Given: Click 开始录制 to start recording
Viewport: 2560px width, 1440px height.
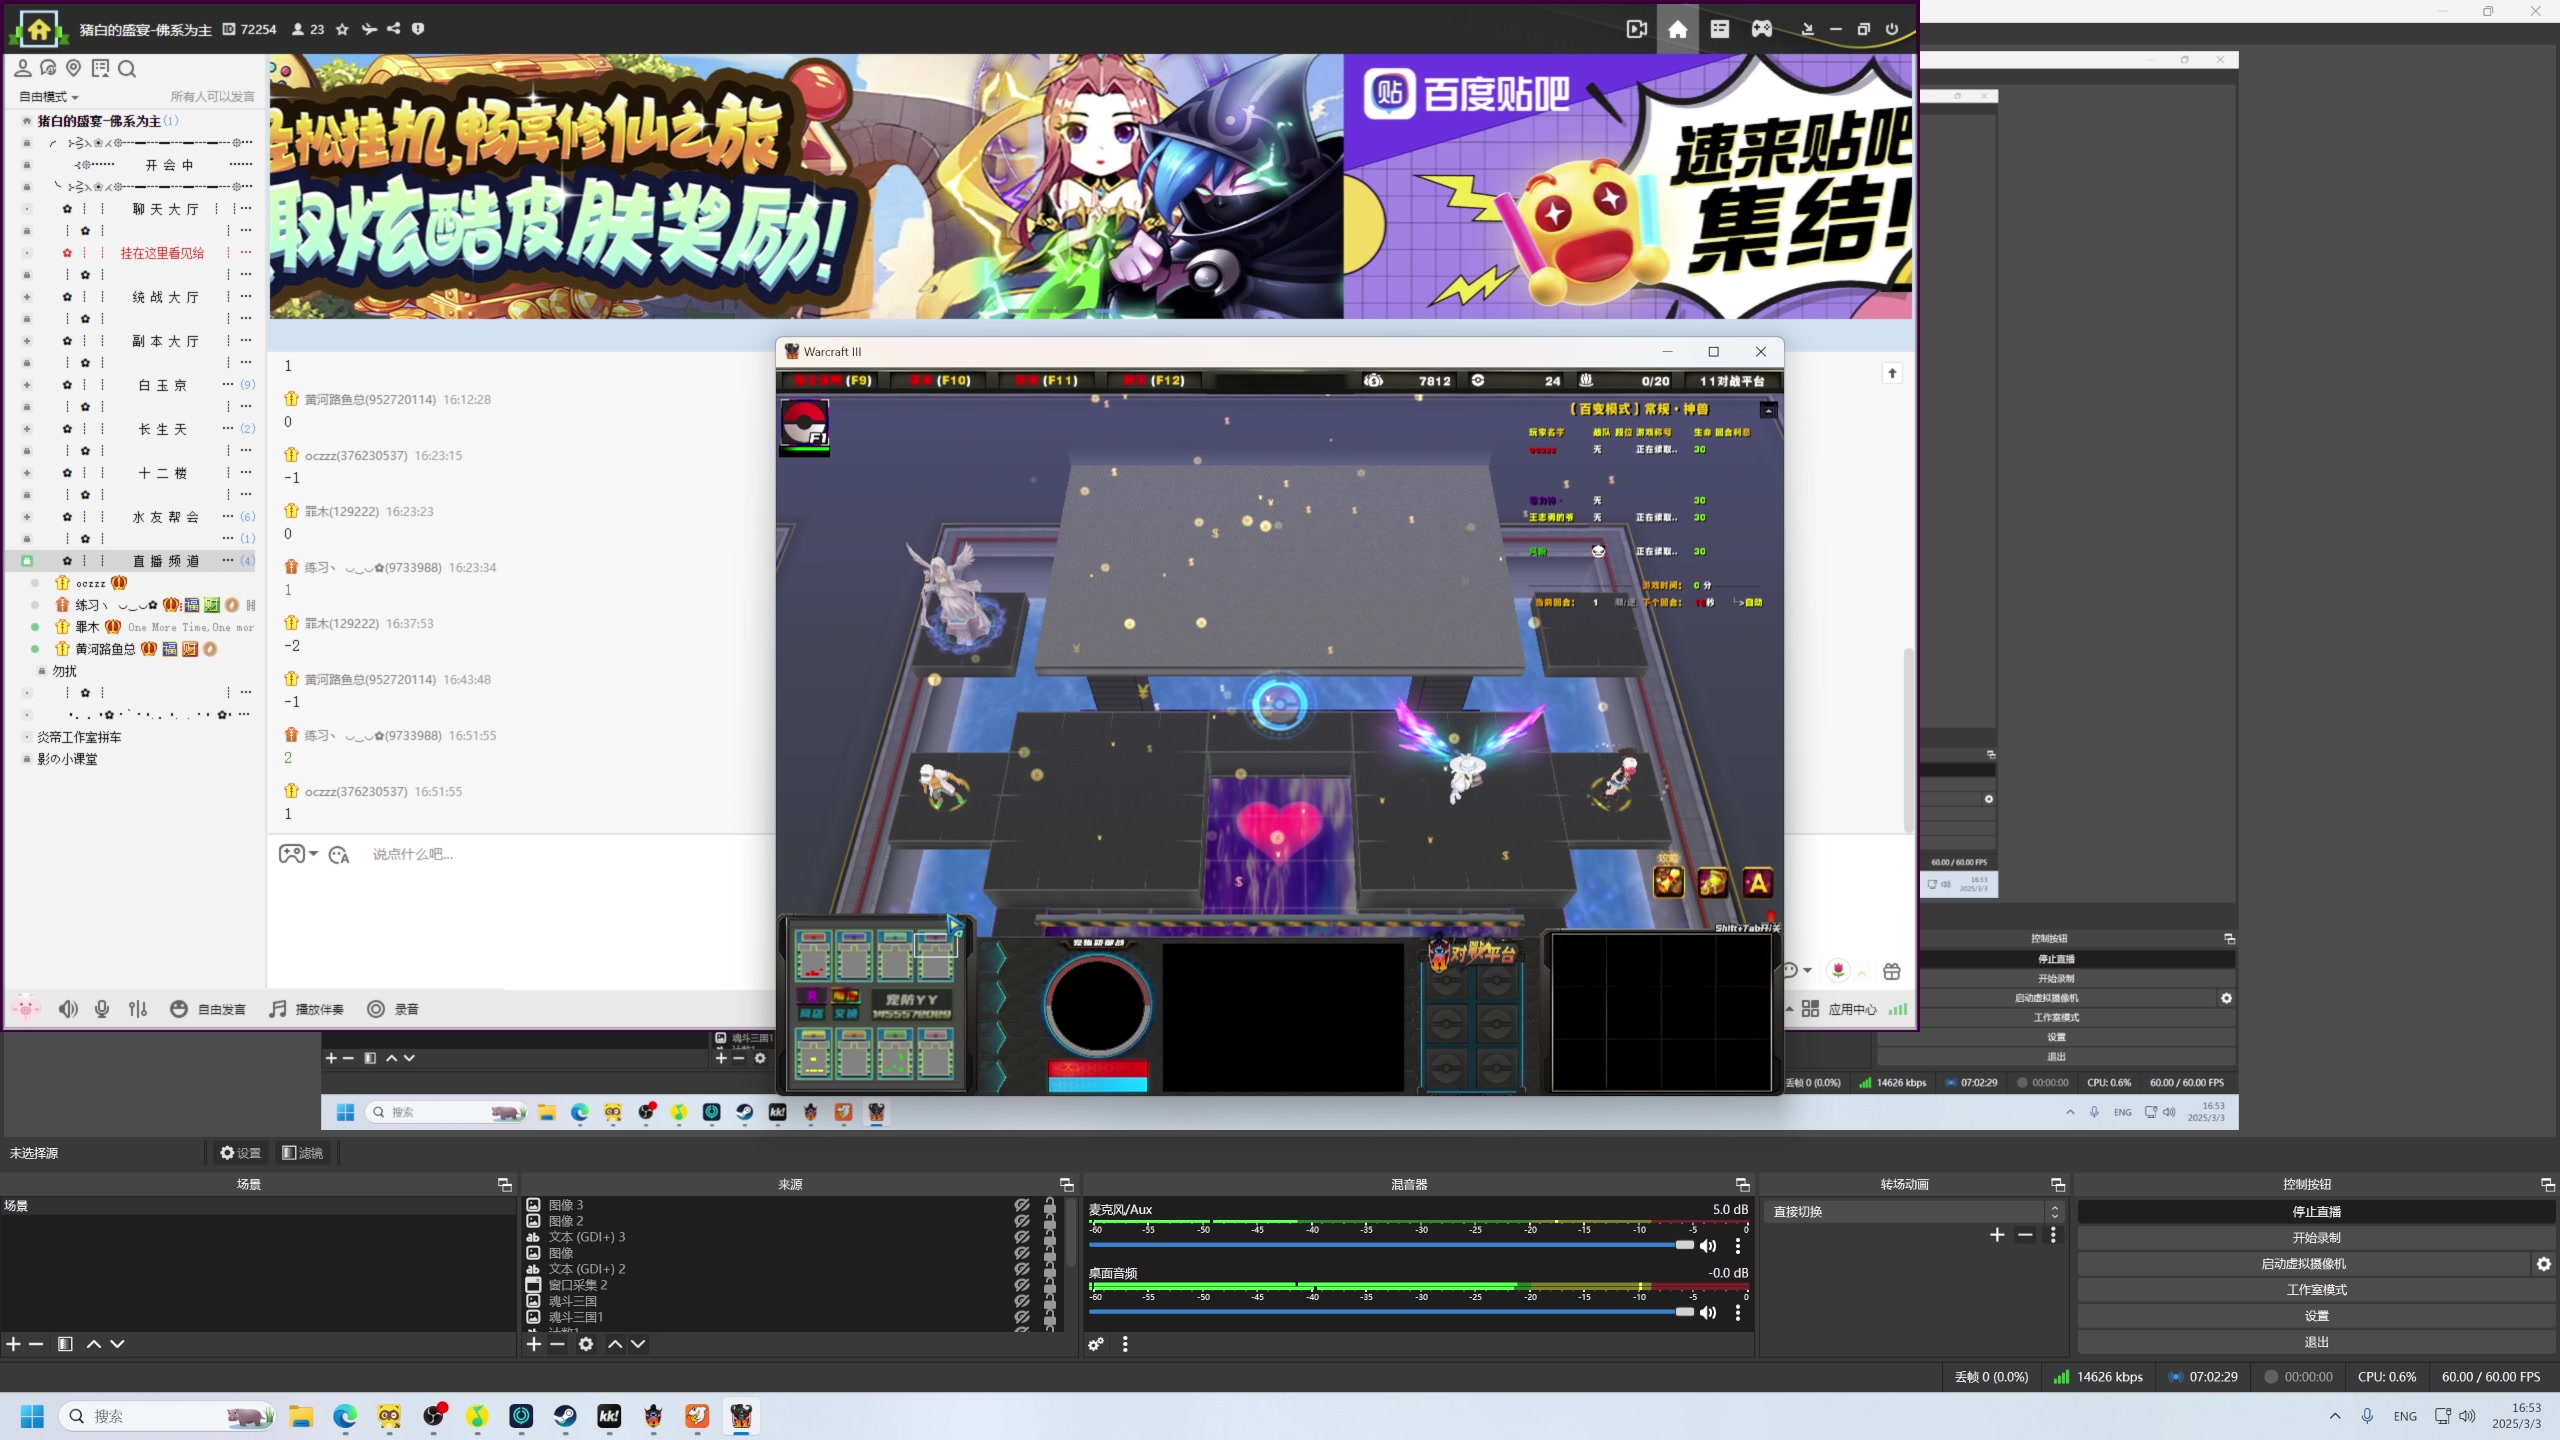Looking at the screenshot, I should pyautogui.click(x=2316, y=1238).
